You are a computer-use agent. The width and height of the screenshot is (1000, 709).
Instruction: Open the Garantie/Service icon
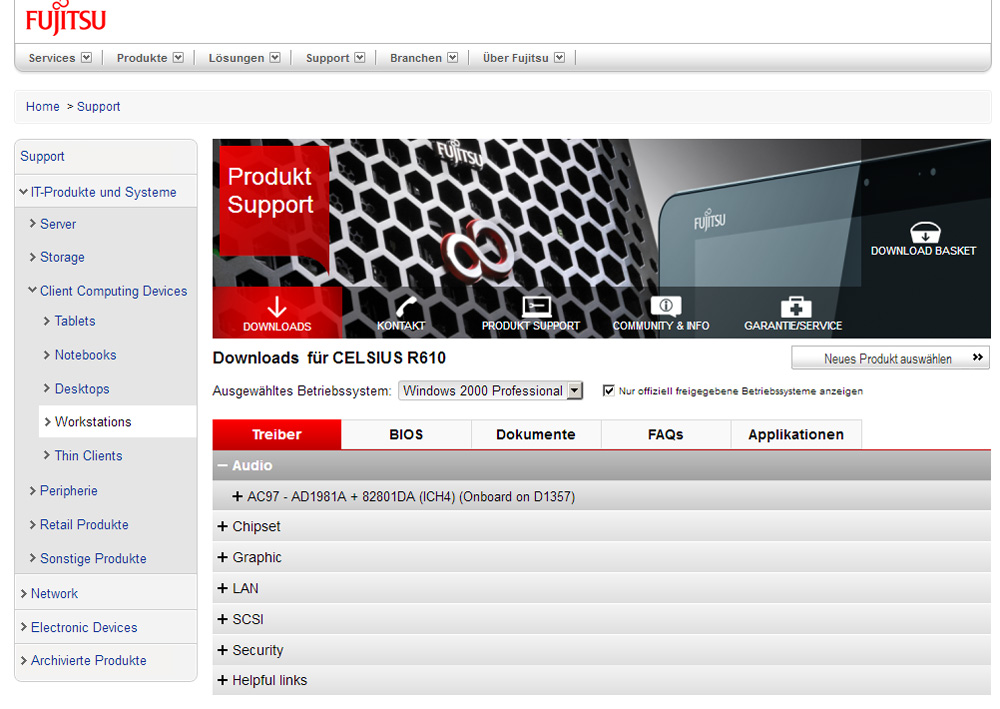click(x=795, y=307)
